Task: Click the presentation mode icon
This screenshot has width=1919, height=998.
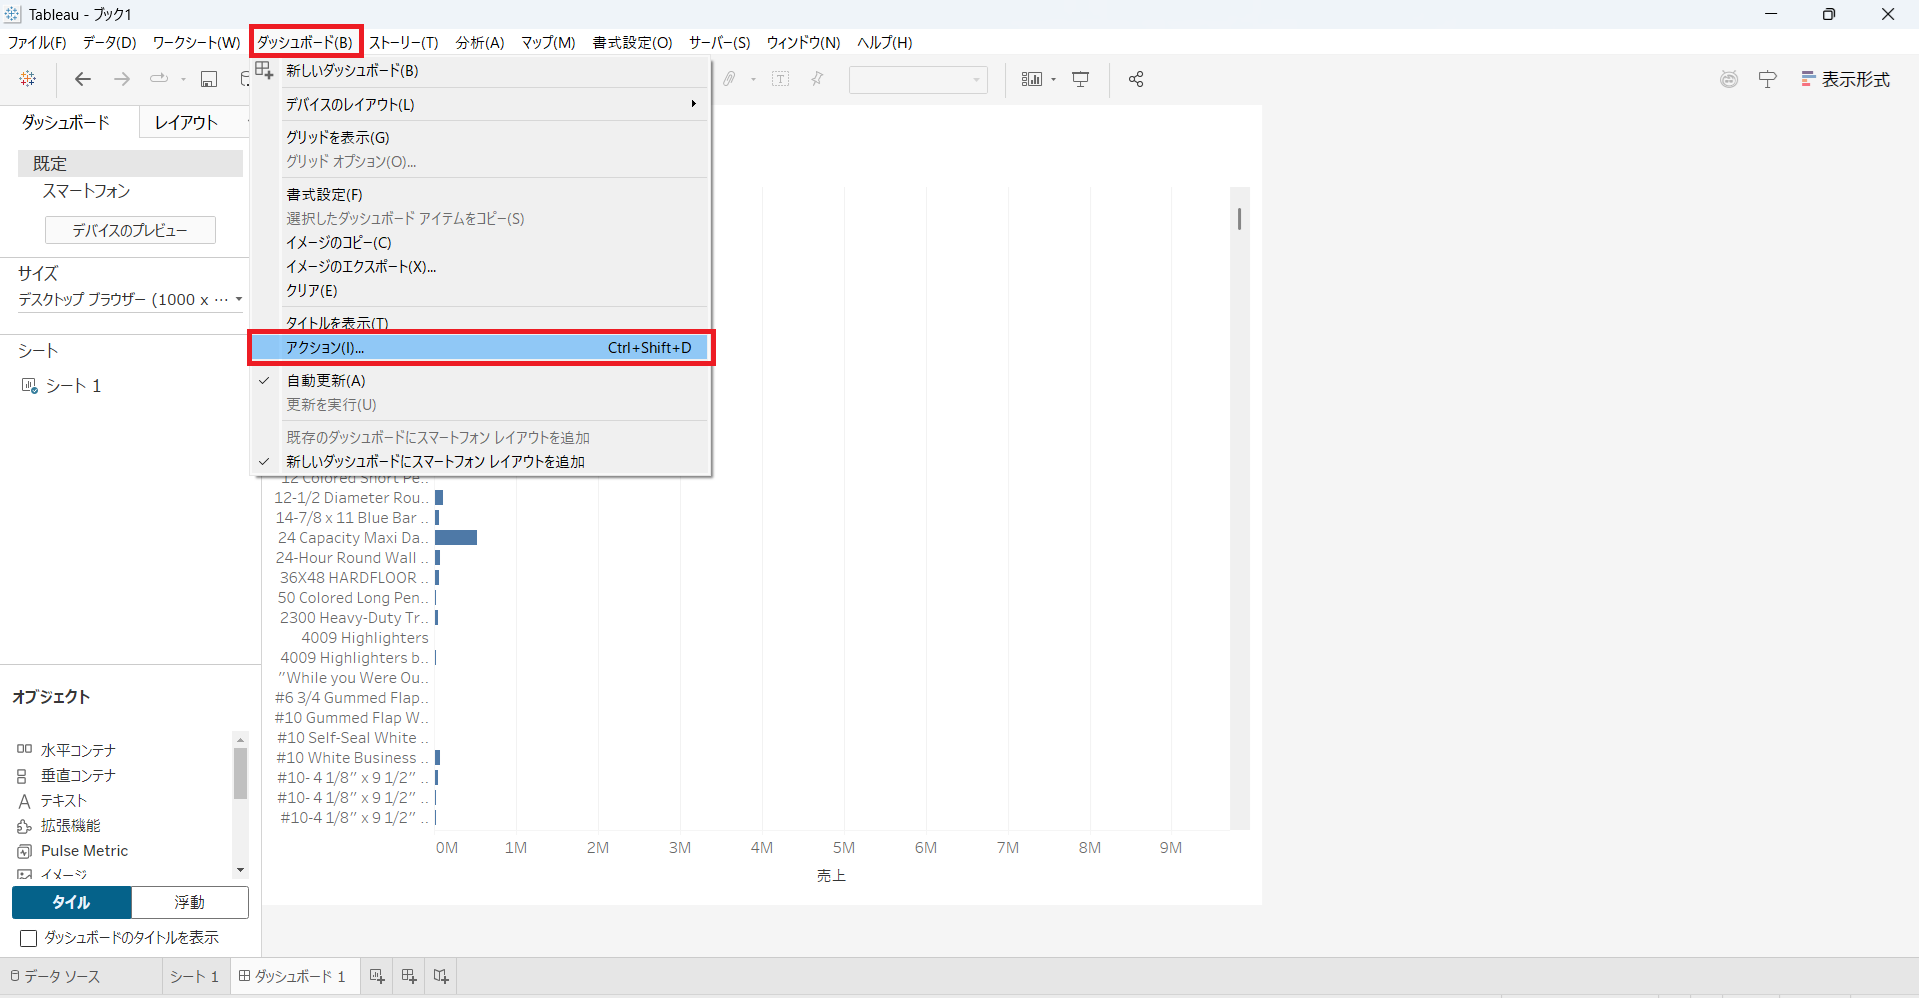Action: (x=1081, y=79)
